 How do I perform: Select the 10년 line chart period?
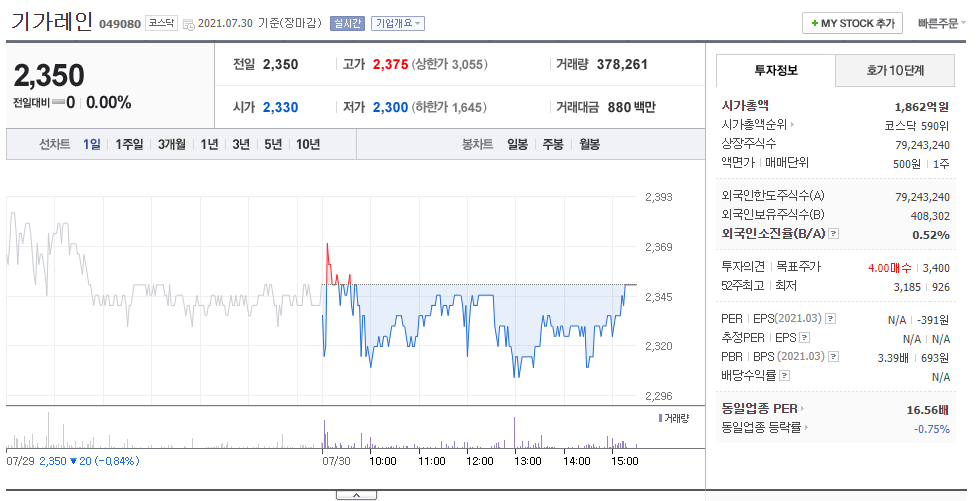[308, 145]
